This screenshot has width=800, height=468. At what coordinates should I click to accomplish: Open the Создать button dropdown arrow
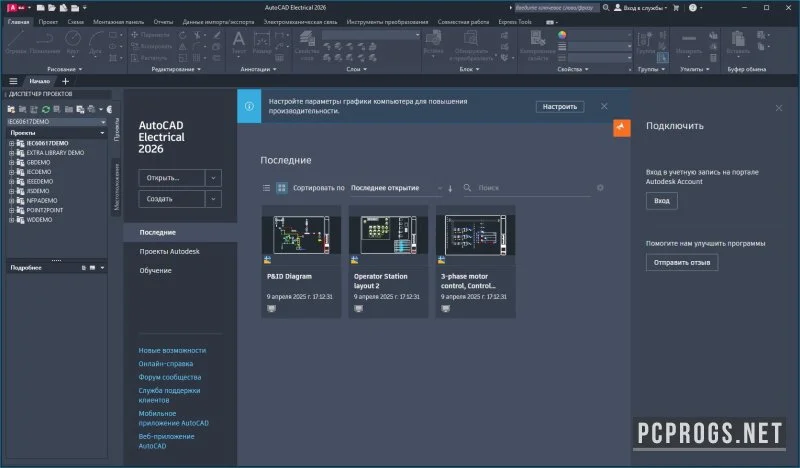coord(213,199)
